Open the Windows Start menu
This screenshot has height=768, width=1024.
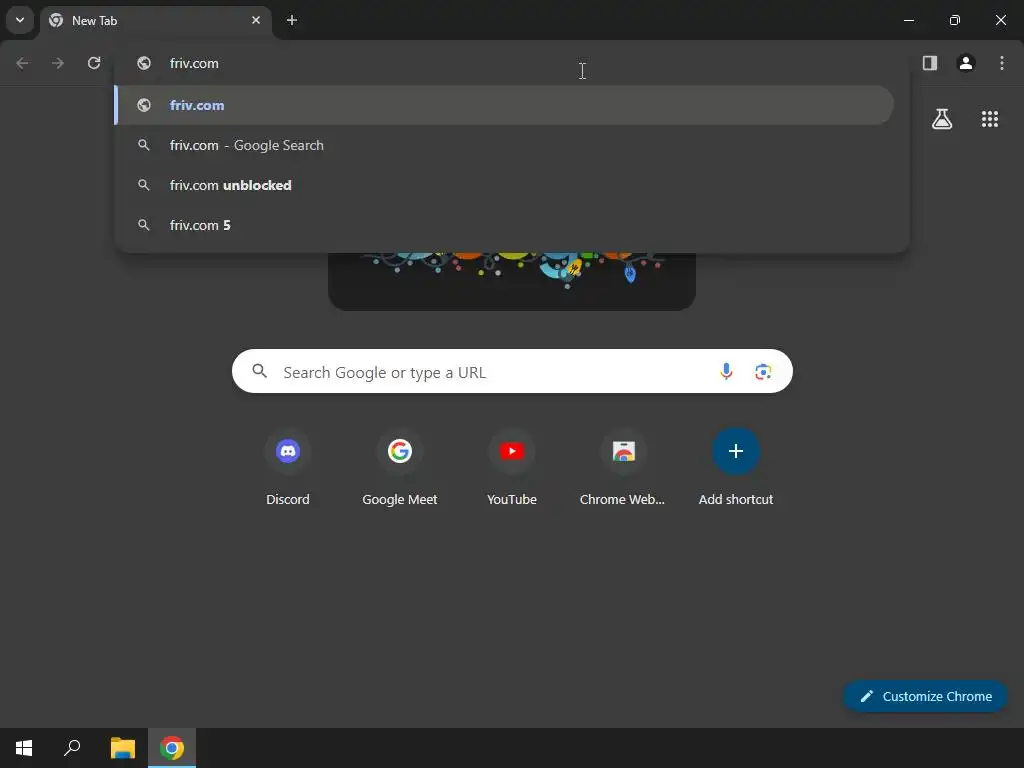tap(24, 748)
